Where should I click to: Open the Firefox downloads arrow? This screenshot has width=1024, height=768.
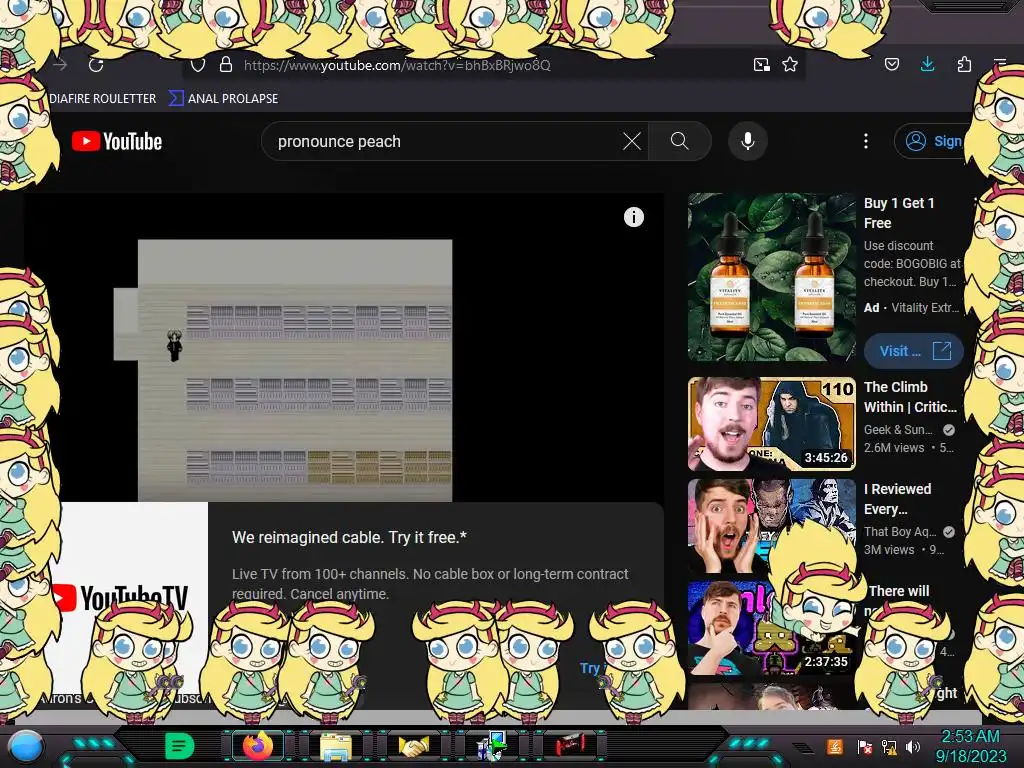click(927, 64)
